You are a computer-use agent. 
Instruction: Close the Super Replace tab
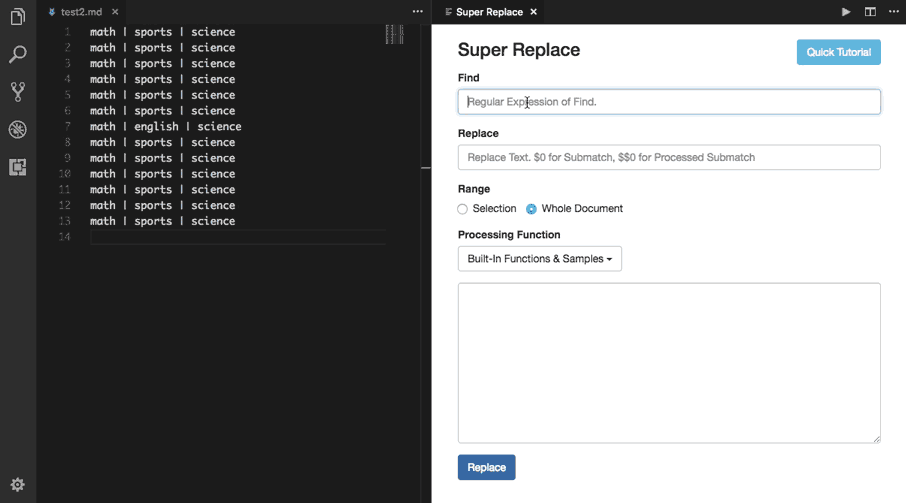tap(533, 12)
